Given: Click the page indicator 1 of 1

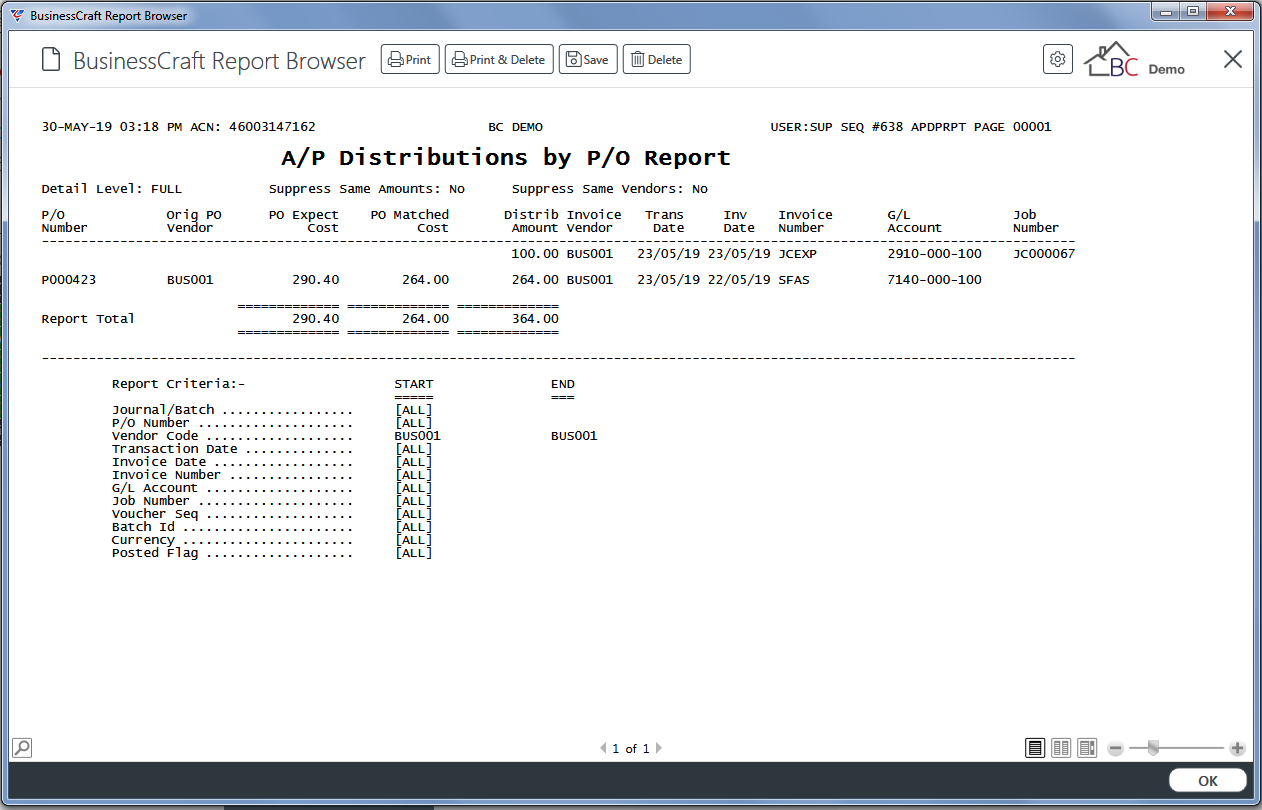Looking at the screenshot, I should [631, 748].
